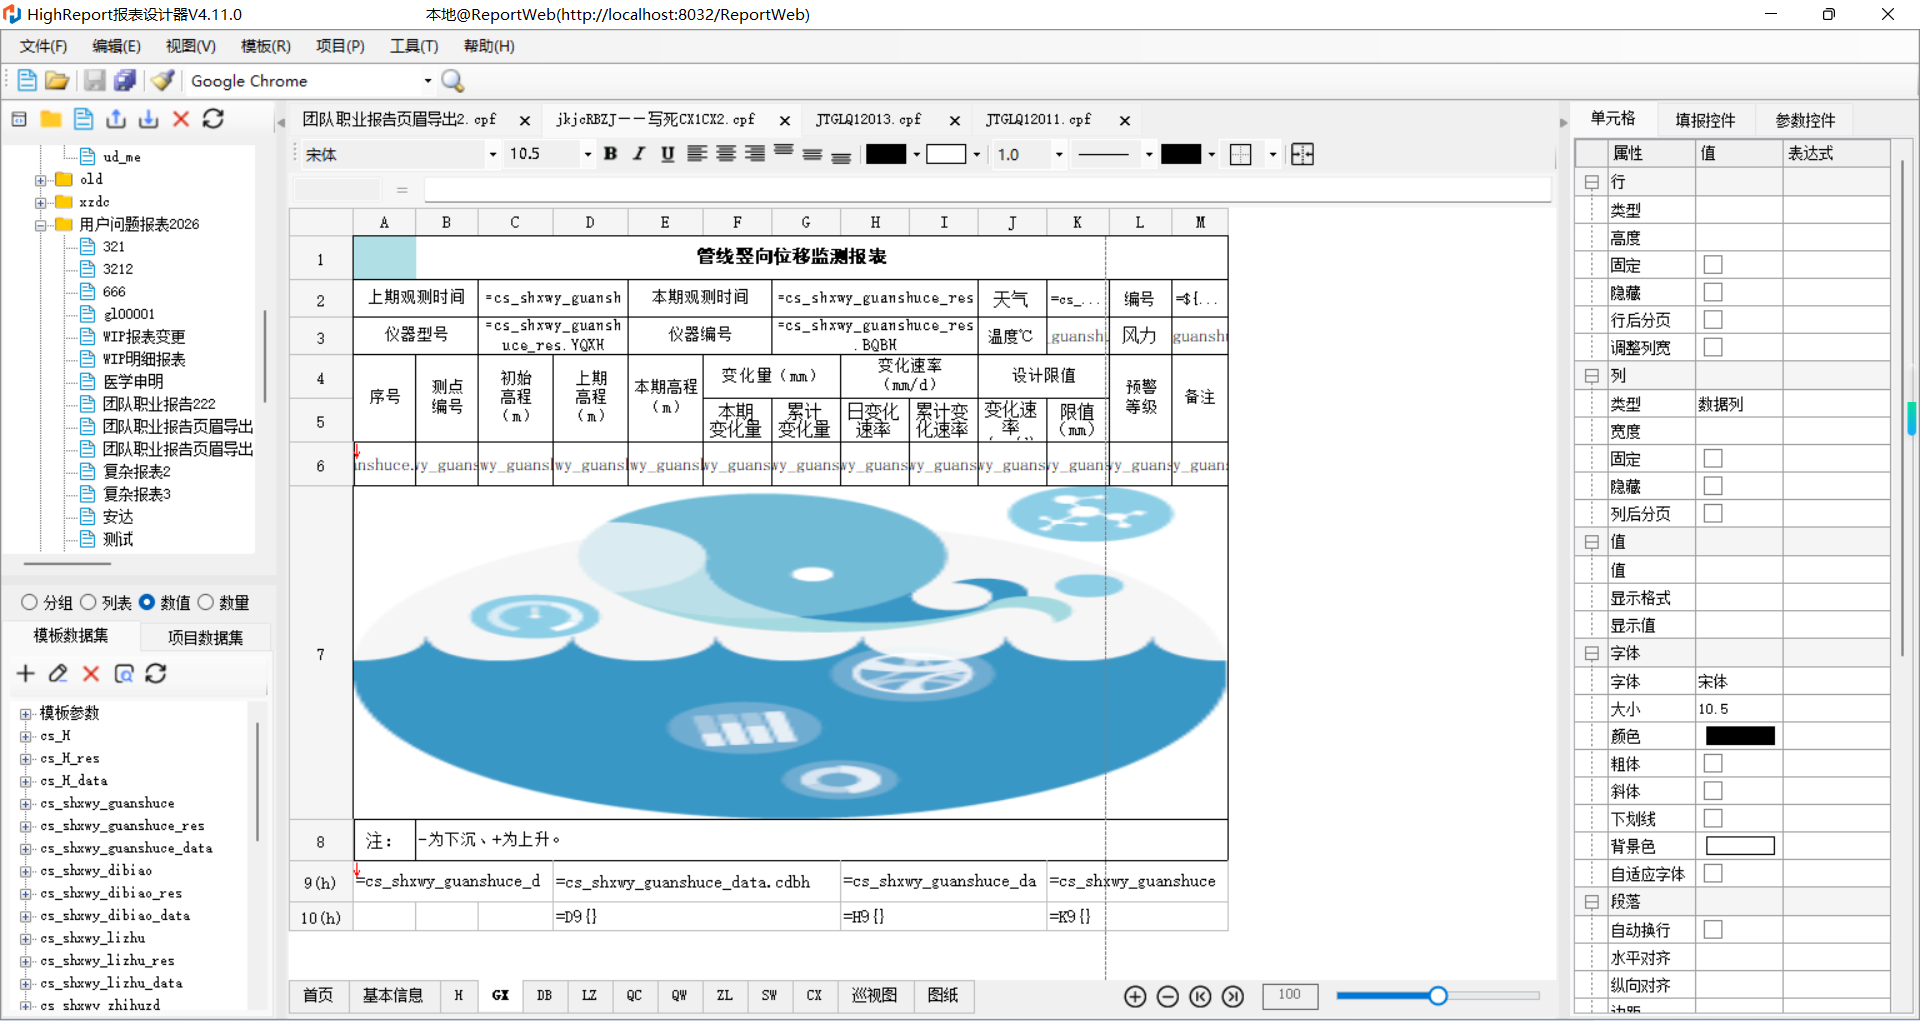Viewport: 1920px width, 1021px height.
Task: Check the row 固定 checkbox
Action: 1713,265
